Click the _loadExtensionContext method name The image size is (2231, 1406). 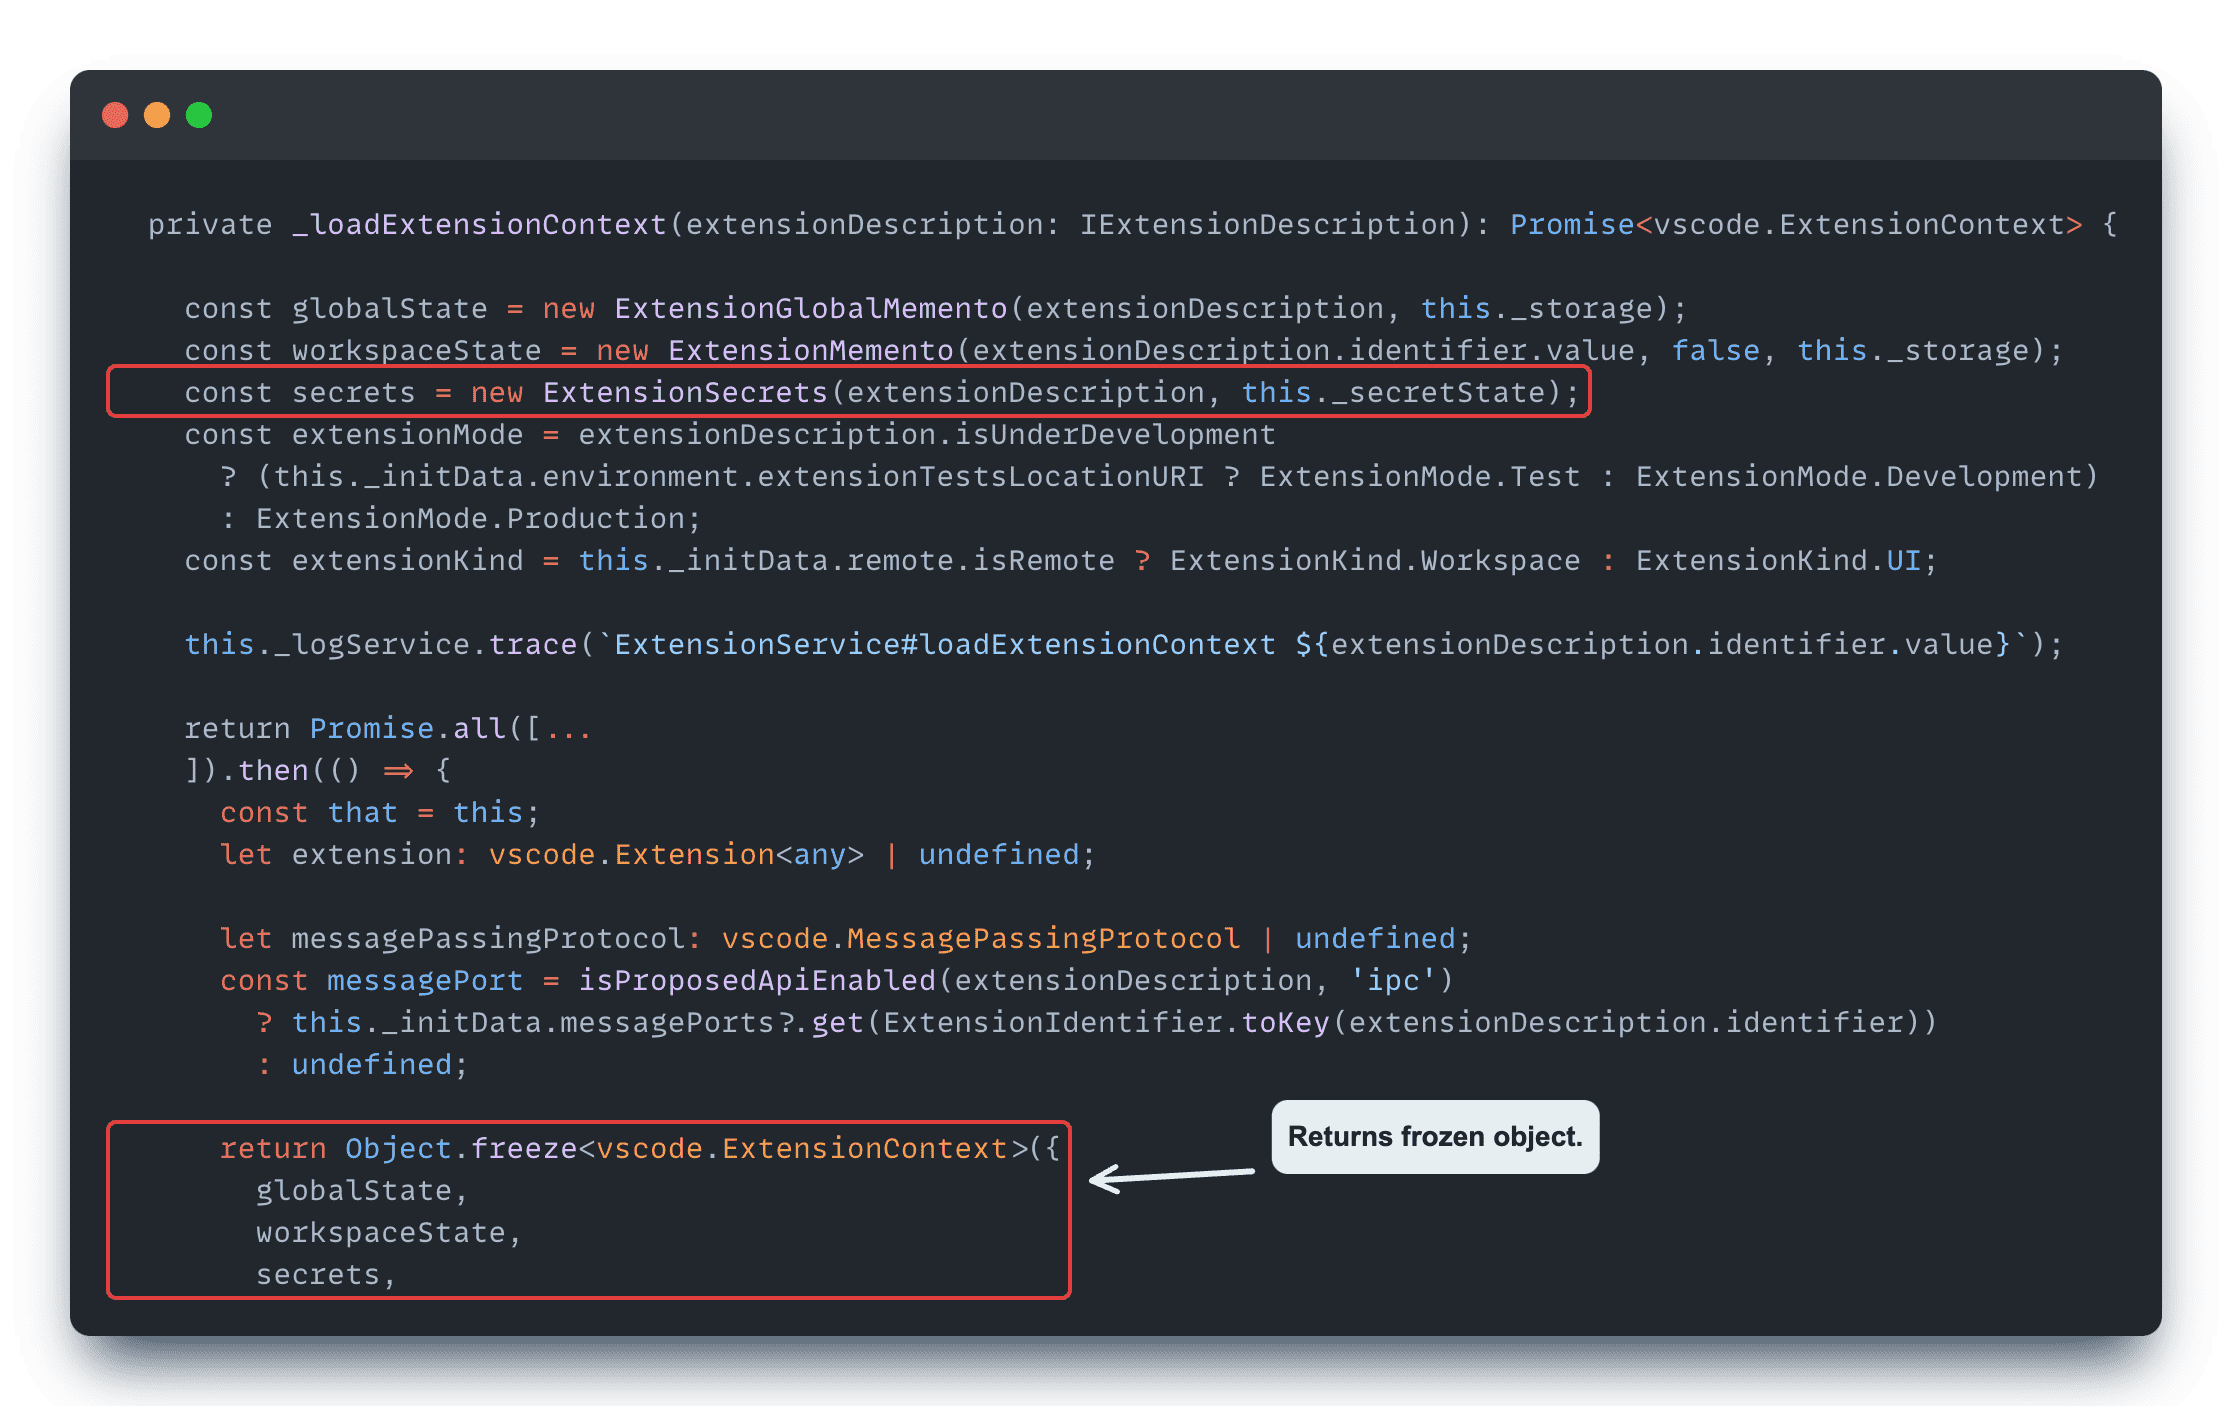tap(479, 225)
